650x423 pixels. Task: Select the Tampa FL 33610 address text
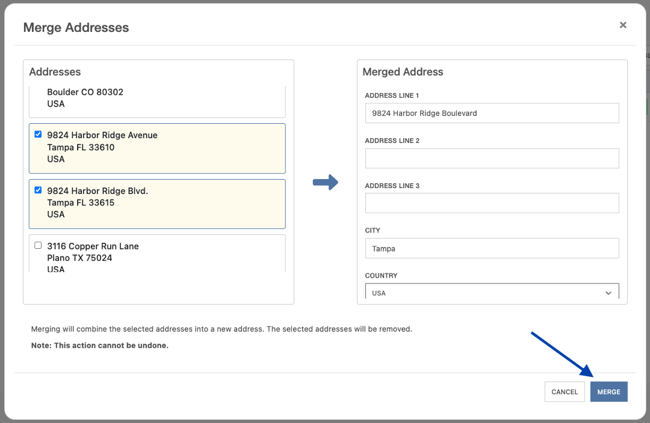click(81, 147)
